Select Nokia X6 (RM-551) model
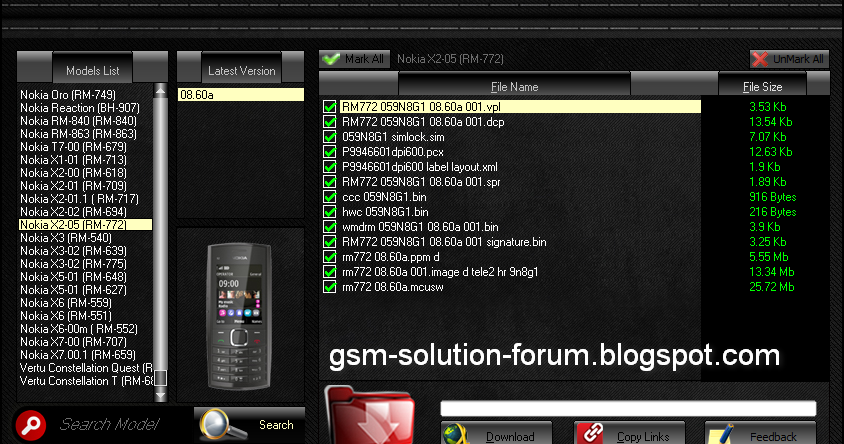The image size is (844, 444). click(x=66, y=316)
